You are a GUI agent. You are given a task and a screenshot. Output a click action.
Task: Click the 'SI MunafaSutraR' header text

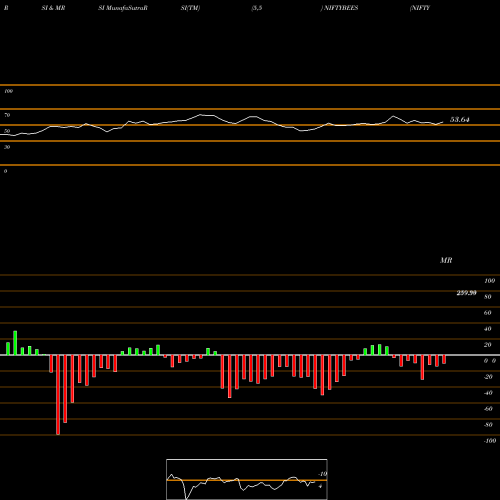tap(123, 8)
